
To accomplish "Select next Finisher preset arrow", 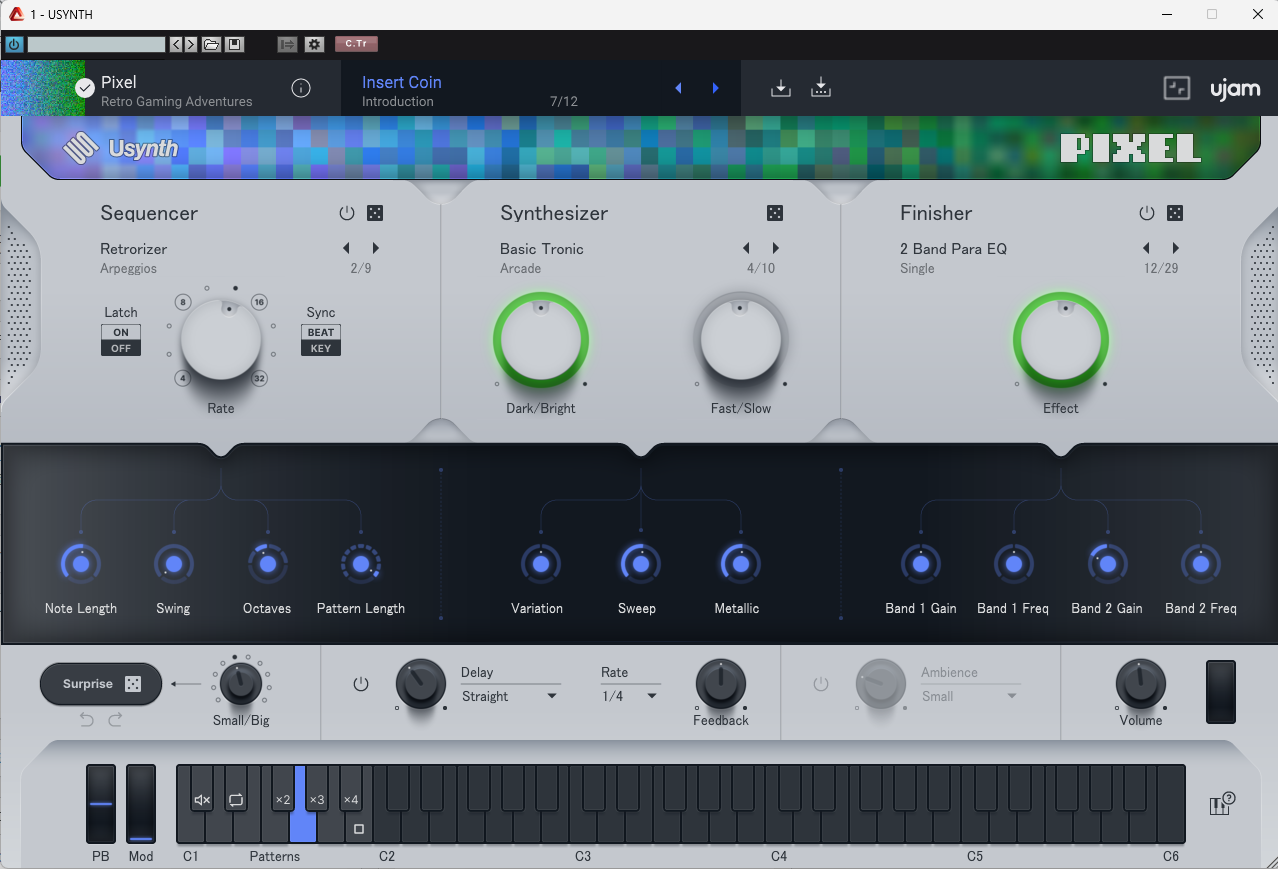I will pyautogui.click(x=1175, y=248).
